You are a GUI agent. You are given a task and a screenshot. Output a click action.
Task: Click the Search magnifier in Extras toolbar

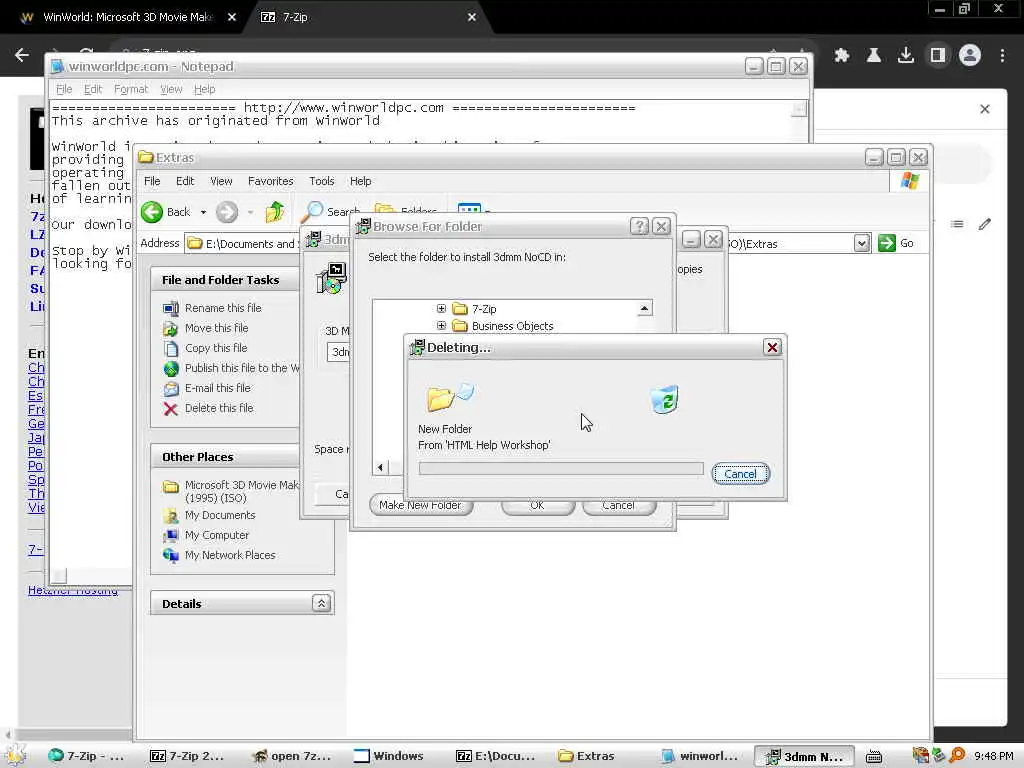click(x=312, y=211)
